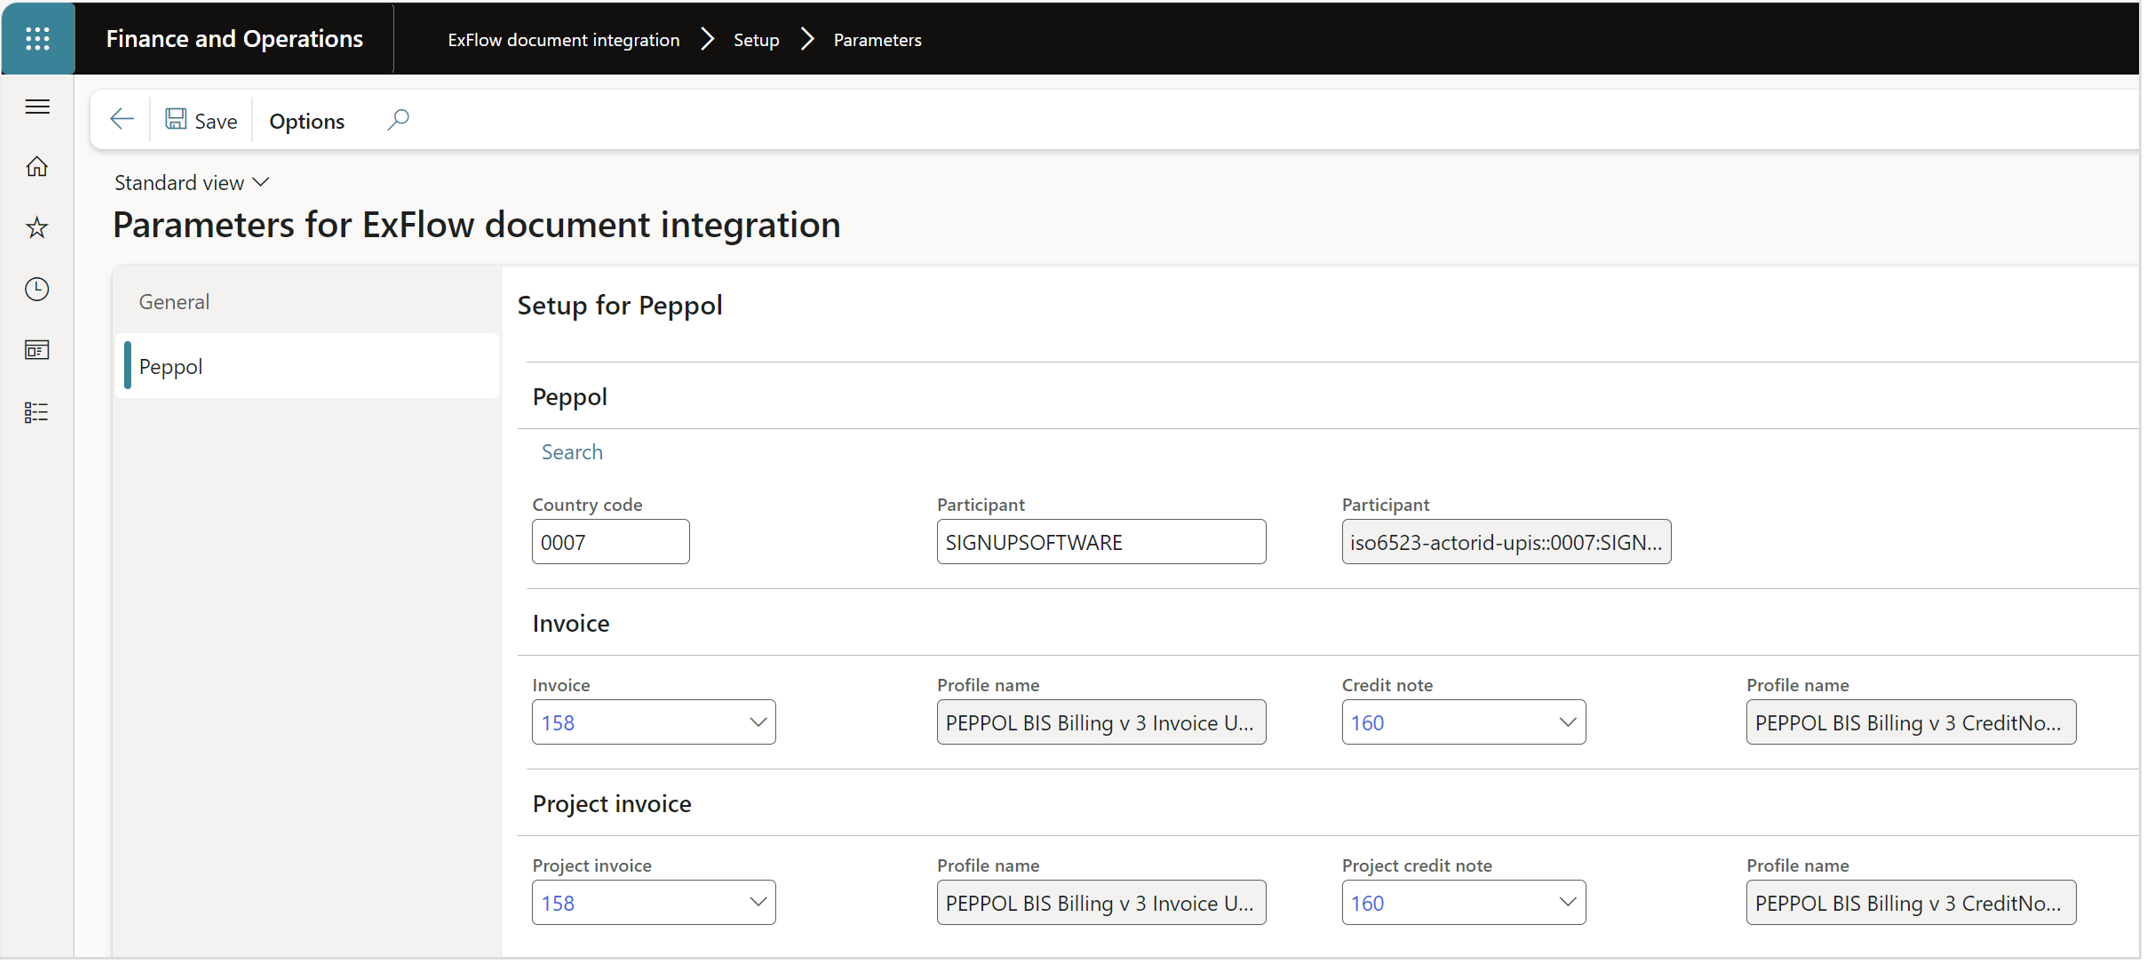Click the Project invoice section heading
This screenshot has height=969, width=2147.
[612, 804]
